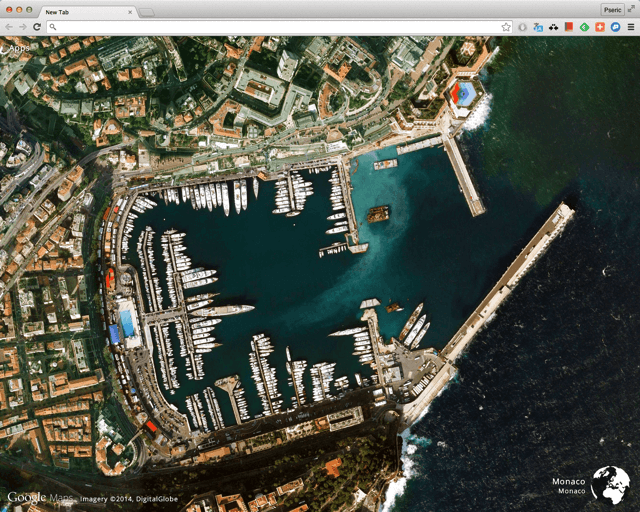Open the Apps shortcut link
The width and height of the screenshot is (640, 512).
click(x=18, y=47)
